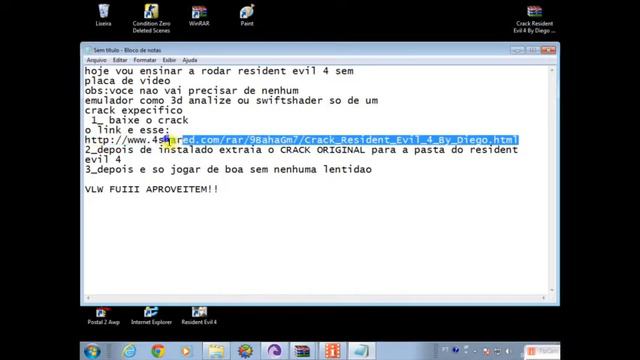Image resolution: width=640 pixels, height=360 pixels.
Task: Open the Resident Evil 4 desktop shortcut
Action: 199,316
